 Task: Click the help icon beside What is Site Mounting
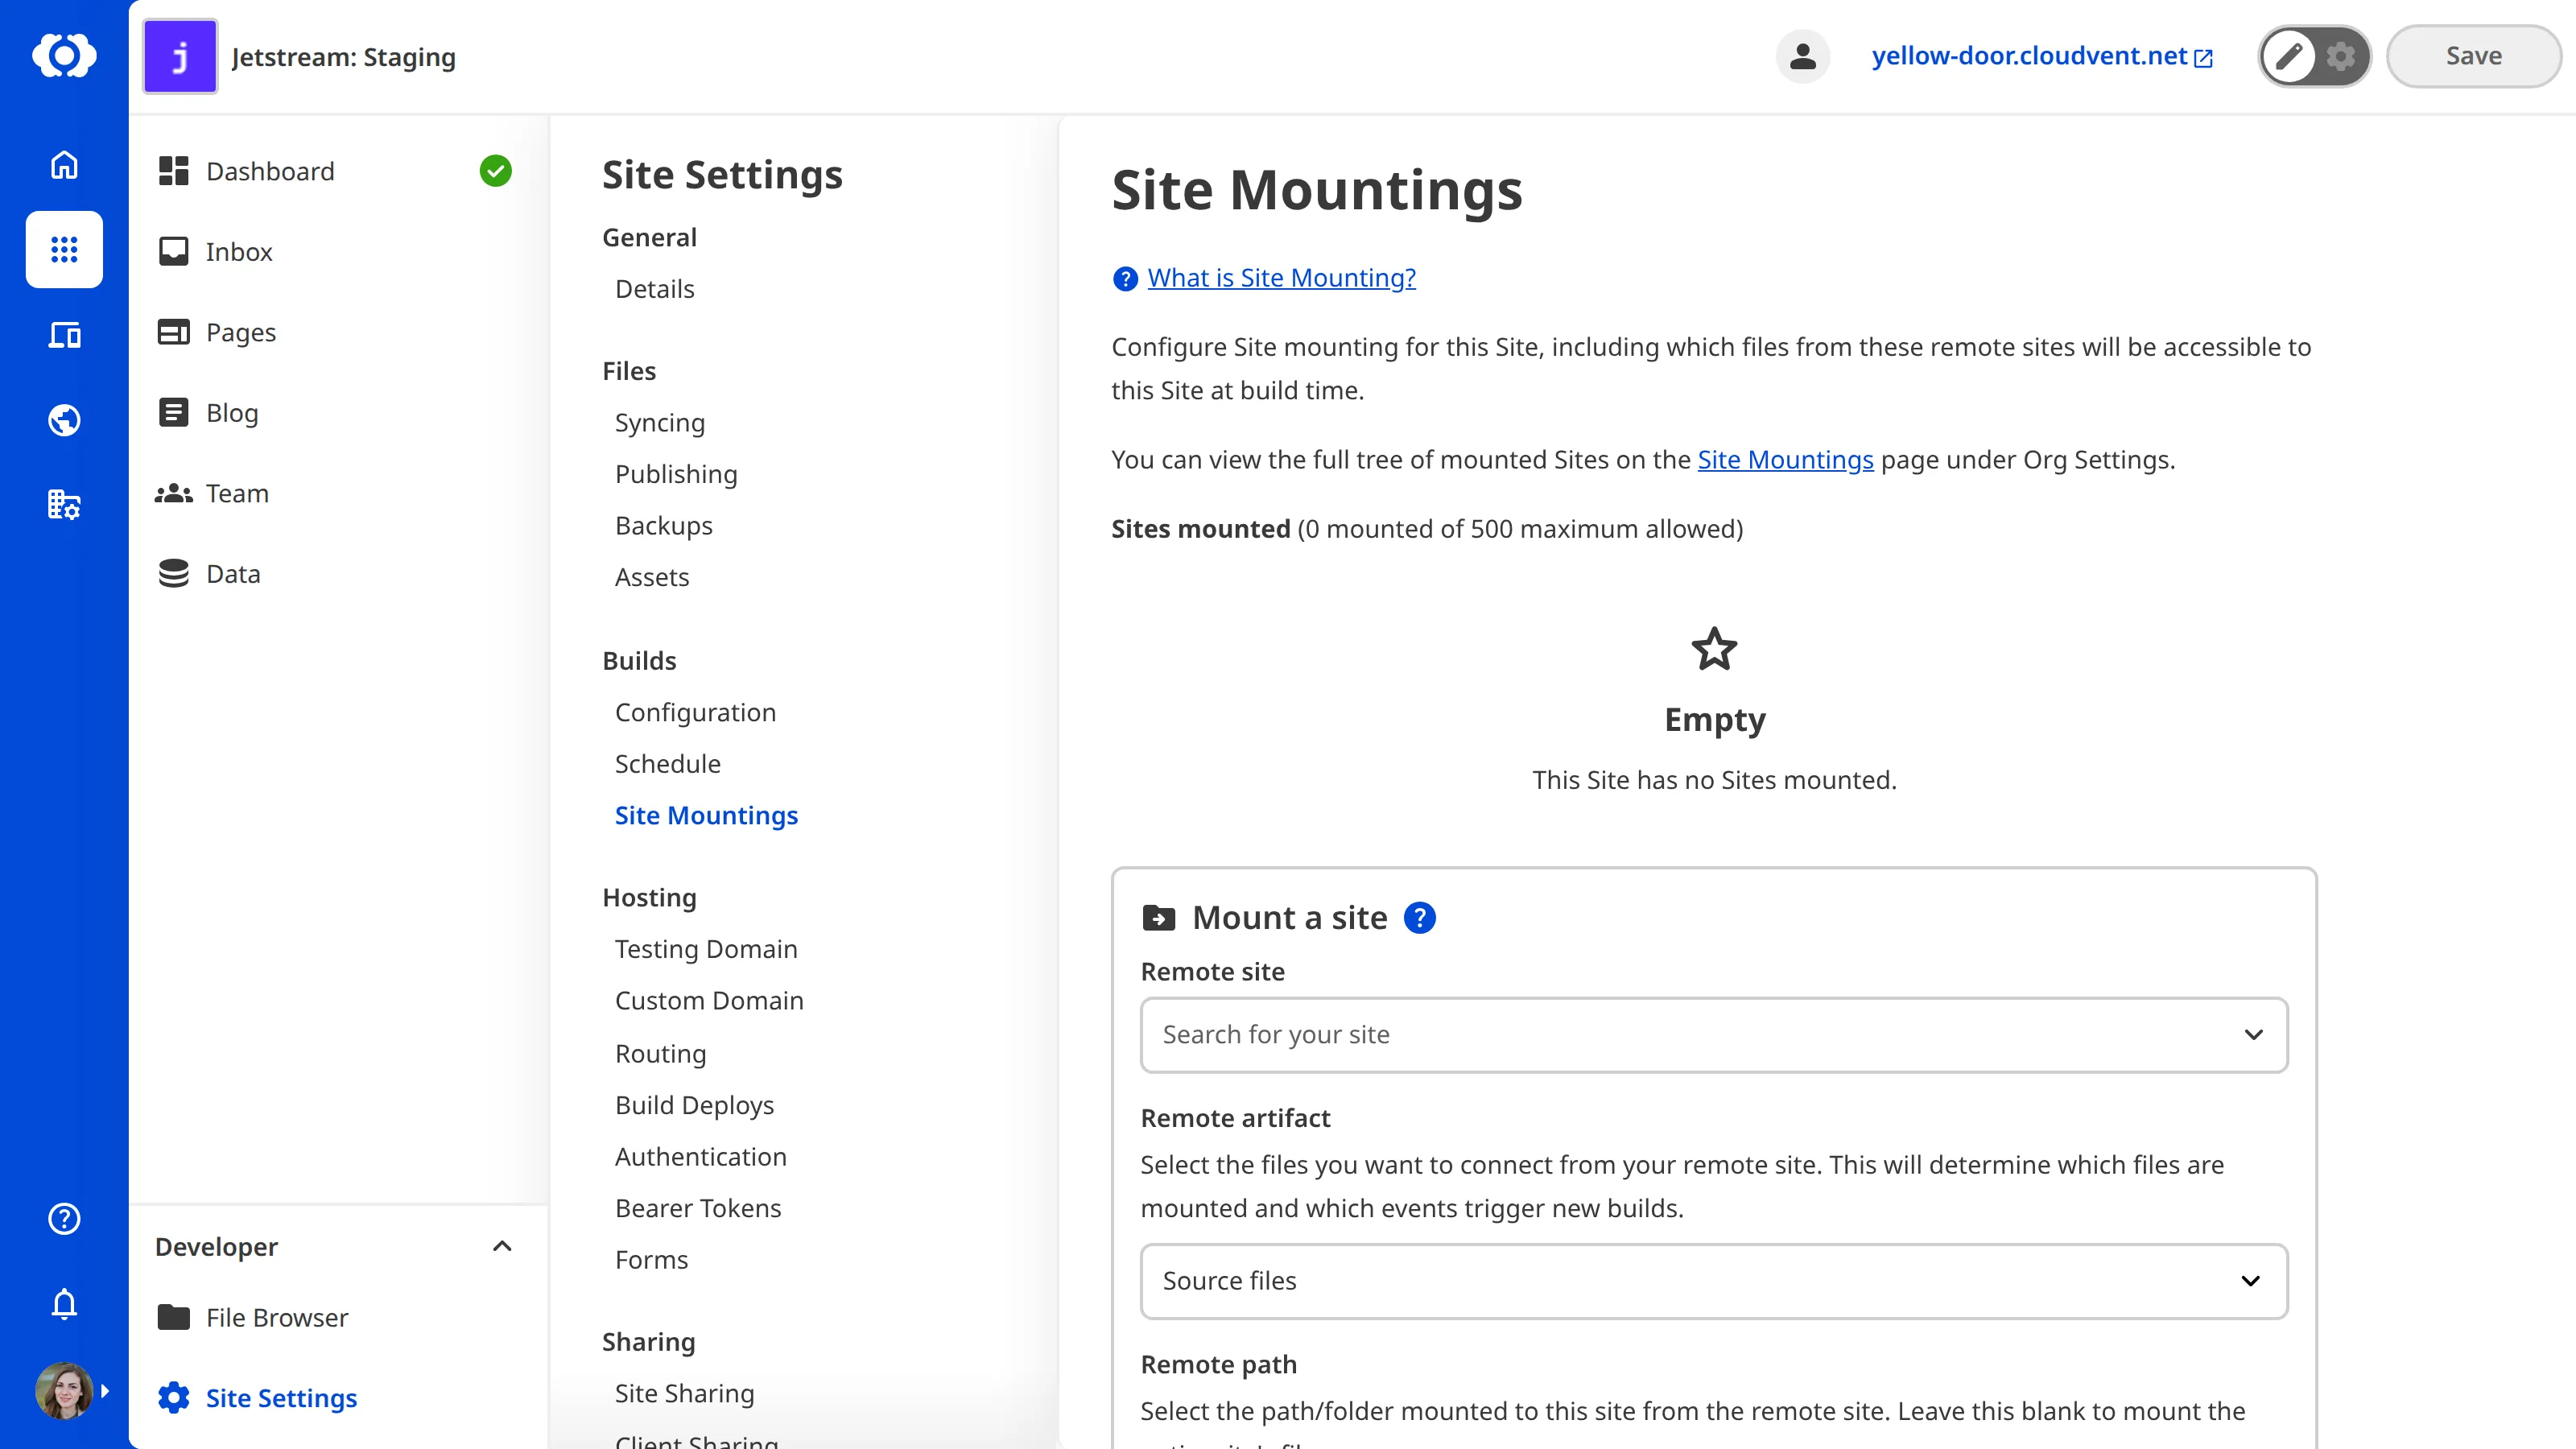[1125, 278]
